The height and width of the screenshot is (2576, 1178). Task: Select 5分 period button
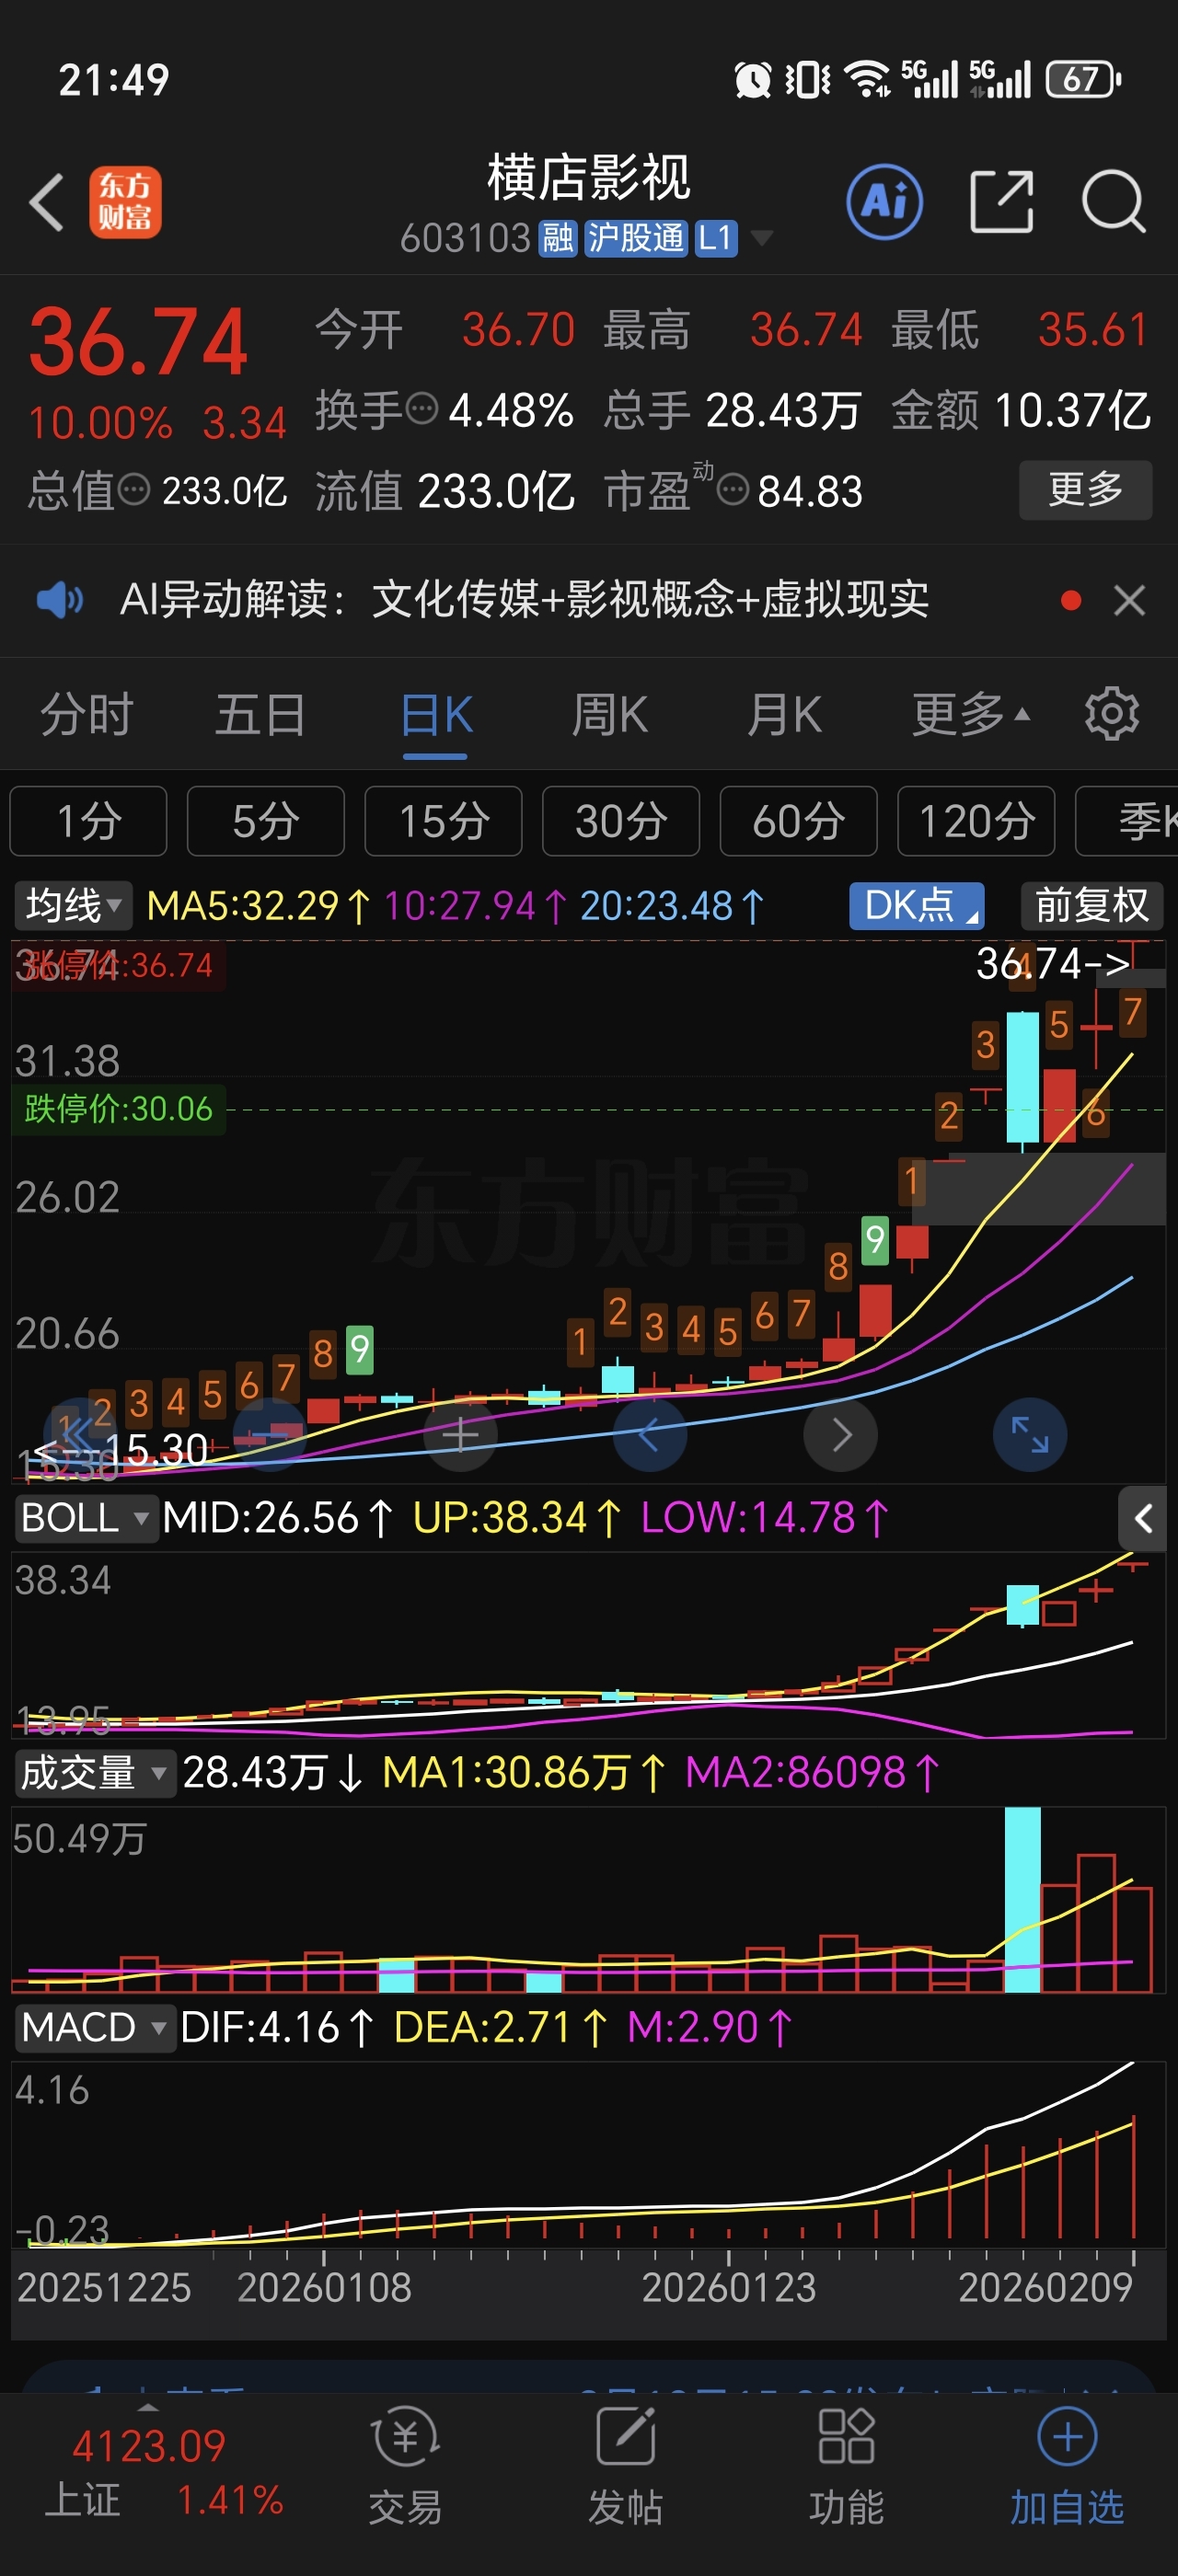pyautogui.click(x=266, y=821)
